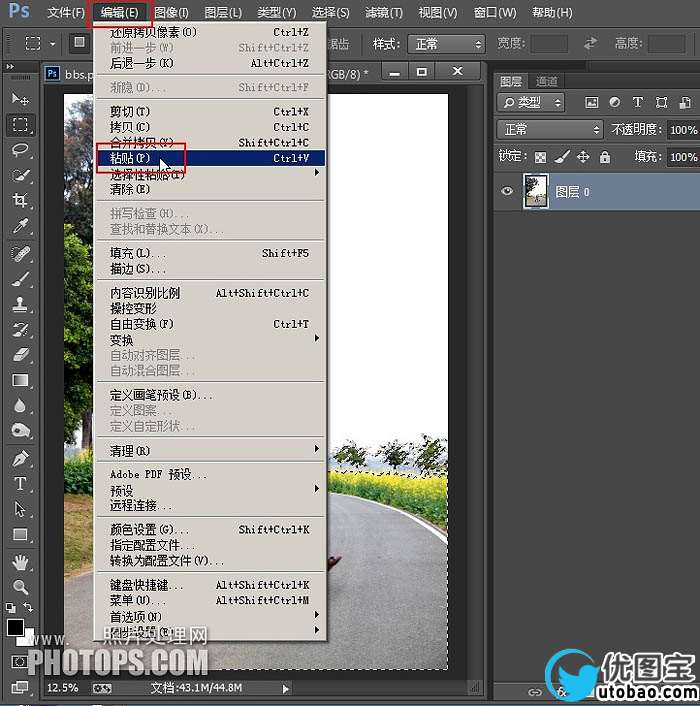Viewport: 700px width, 706px height.
Task: Change screen mode at toolbox bottom
Action: pyautogui.click(x=19, y=687)
